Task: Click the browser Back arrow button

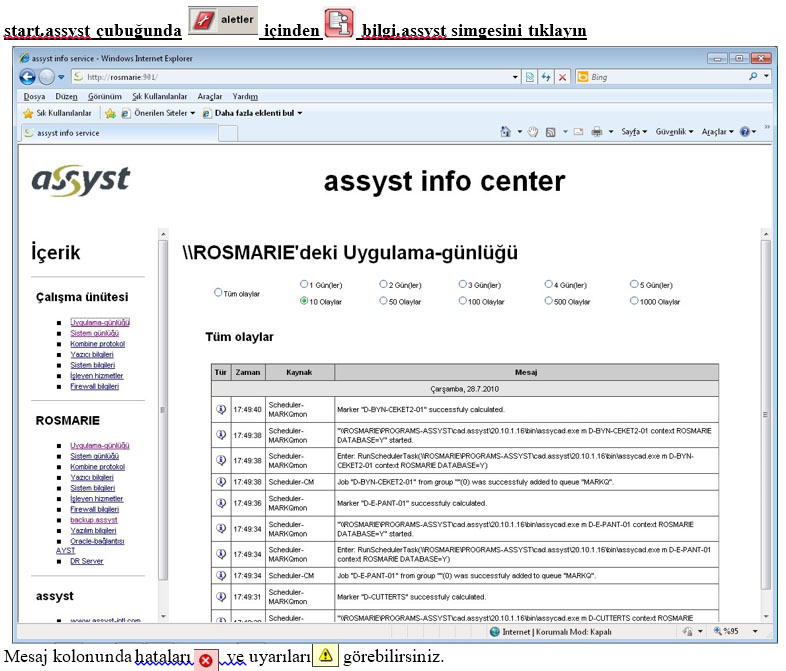Action: tap(28, 77)
